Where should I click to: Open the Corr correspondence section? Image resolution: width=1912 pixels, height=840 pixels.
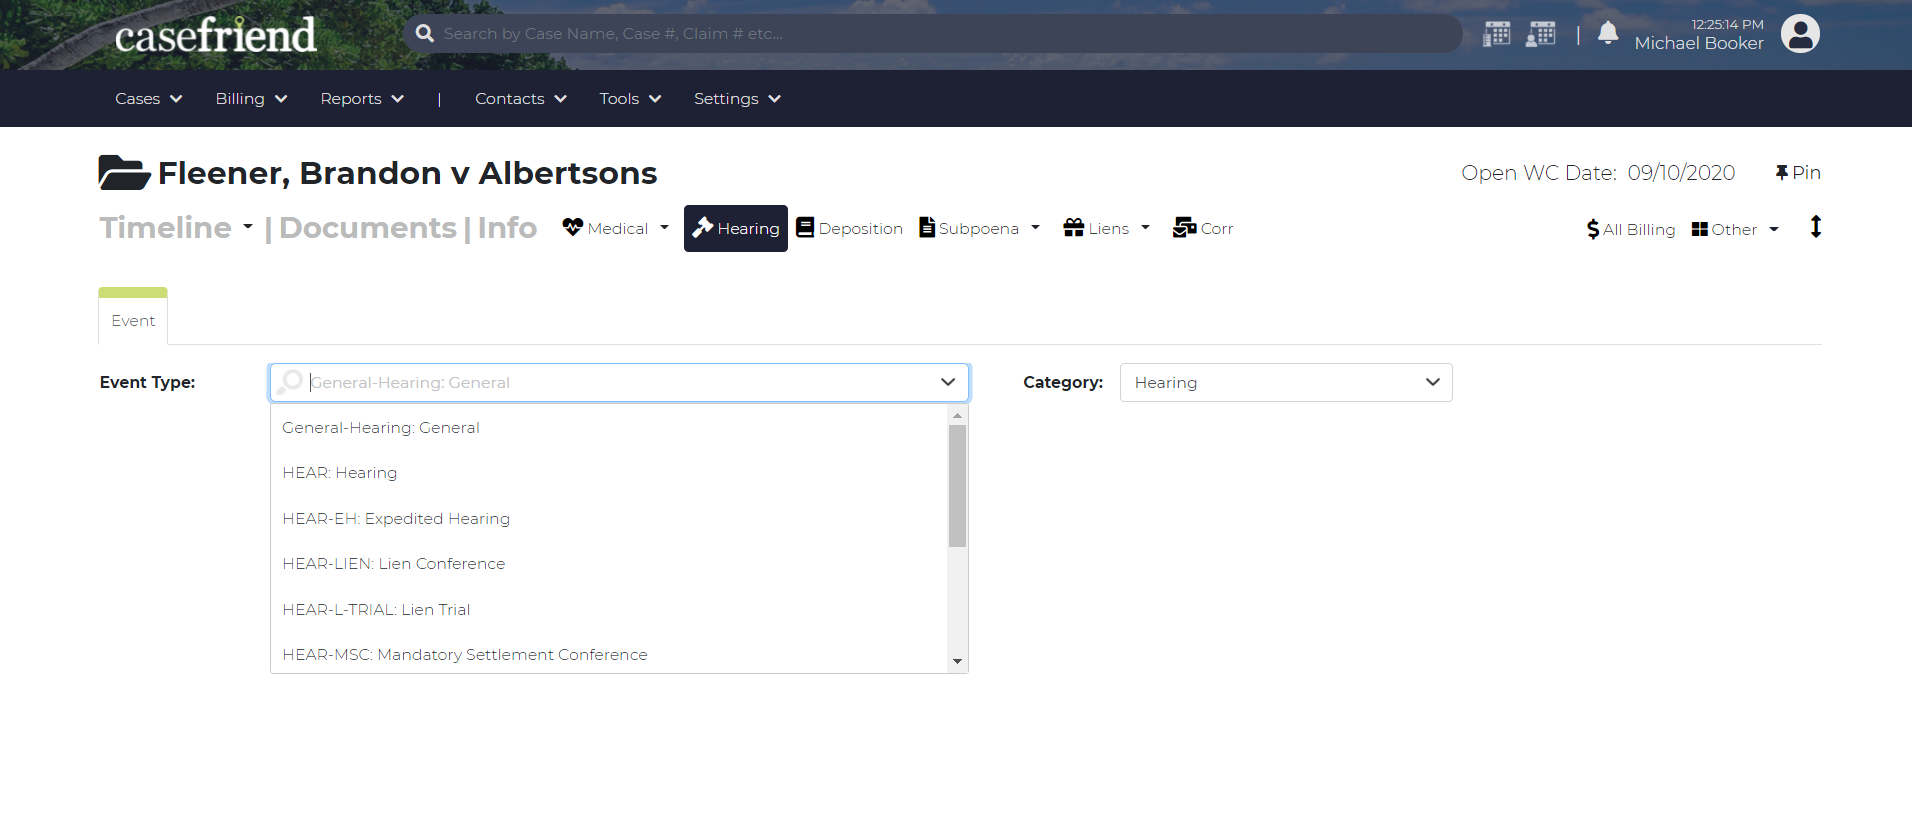[1203, 228]
